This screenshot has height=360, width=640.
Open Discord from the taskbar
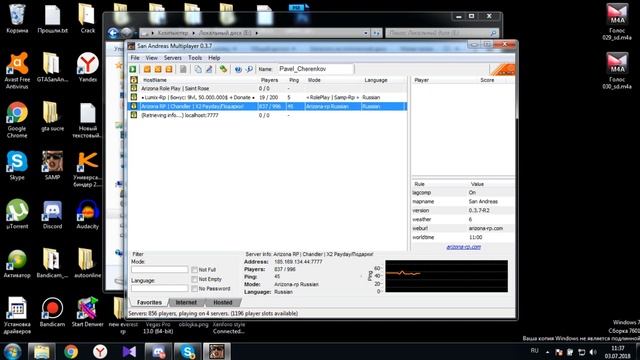(x=158, y=351)
